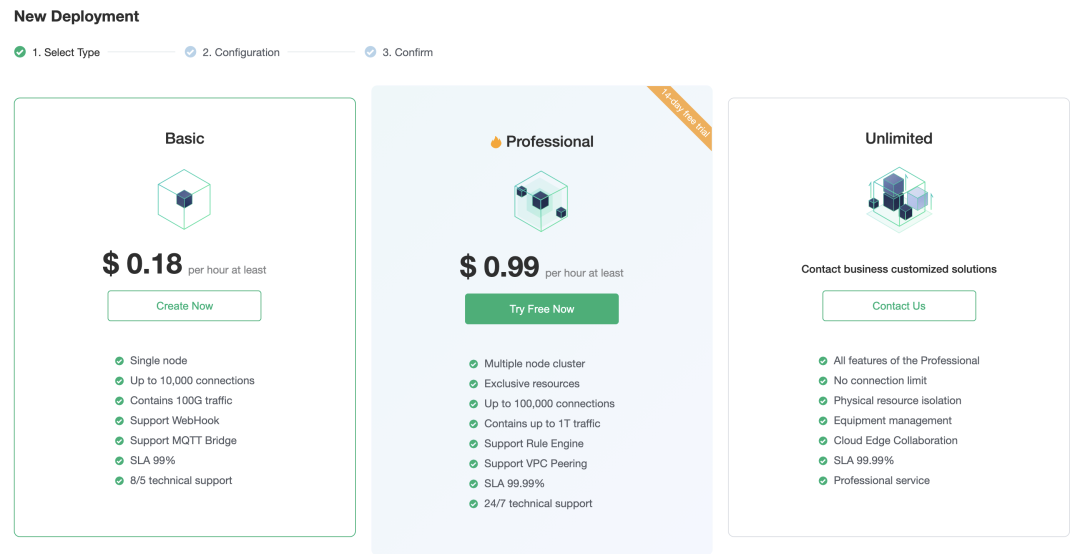Click the check icon next to Single node

click(x=119, y=361)
